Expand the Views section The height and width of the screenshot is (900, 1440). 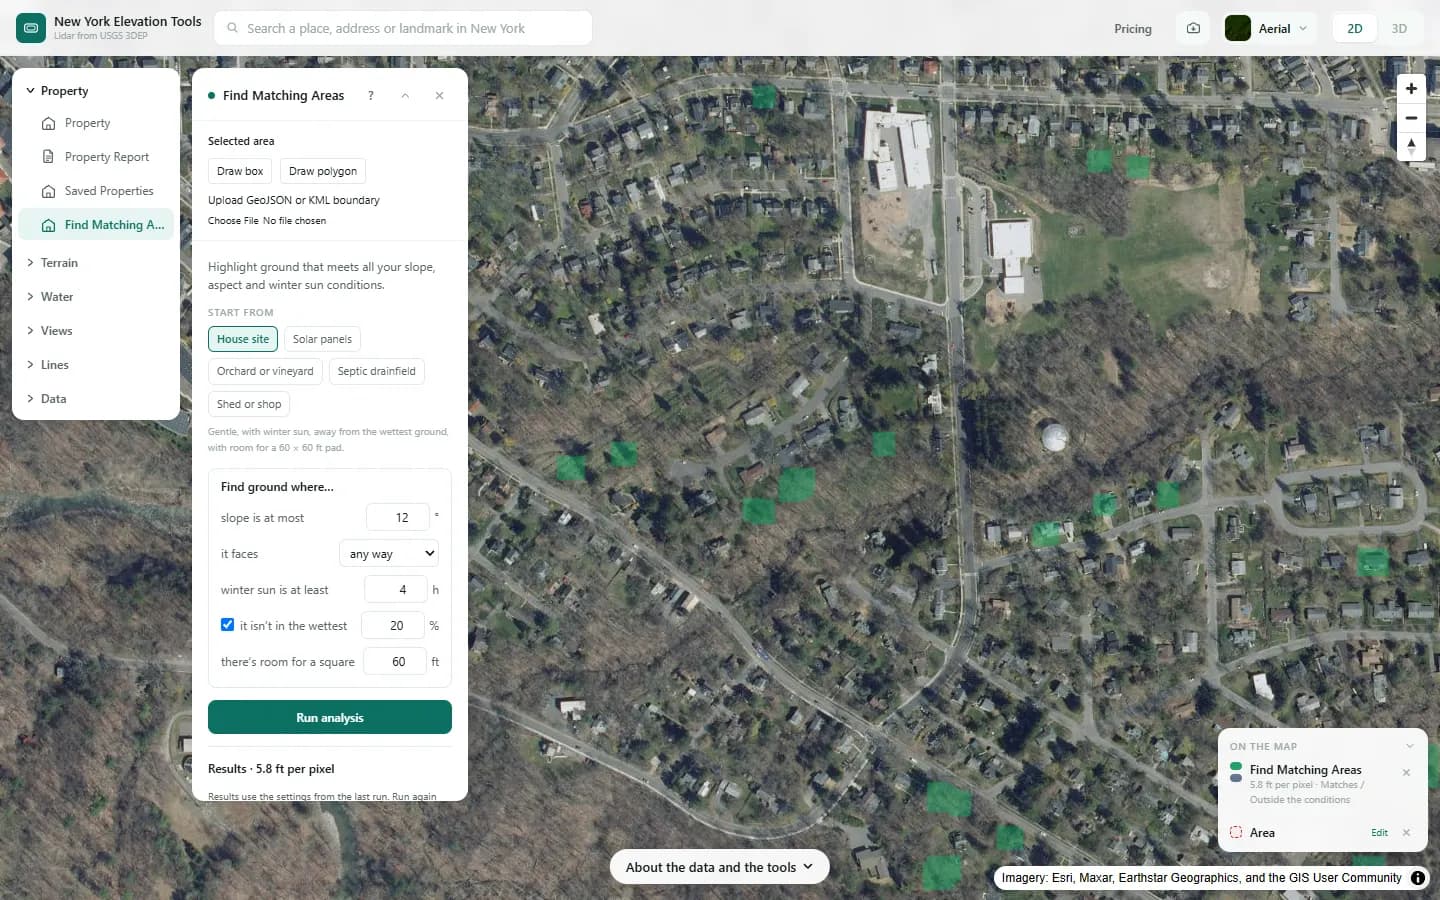pos(97,331)
